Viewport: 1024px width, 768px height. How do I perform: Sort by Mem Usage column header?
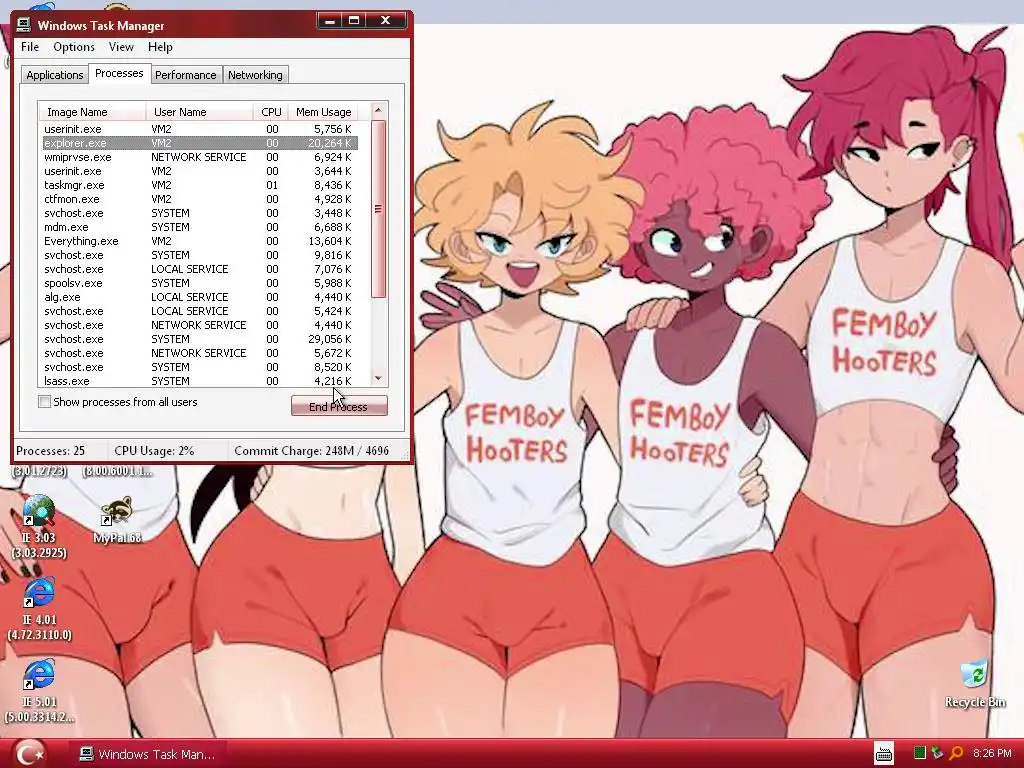pos(323,112)
